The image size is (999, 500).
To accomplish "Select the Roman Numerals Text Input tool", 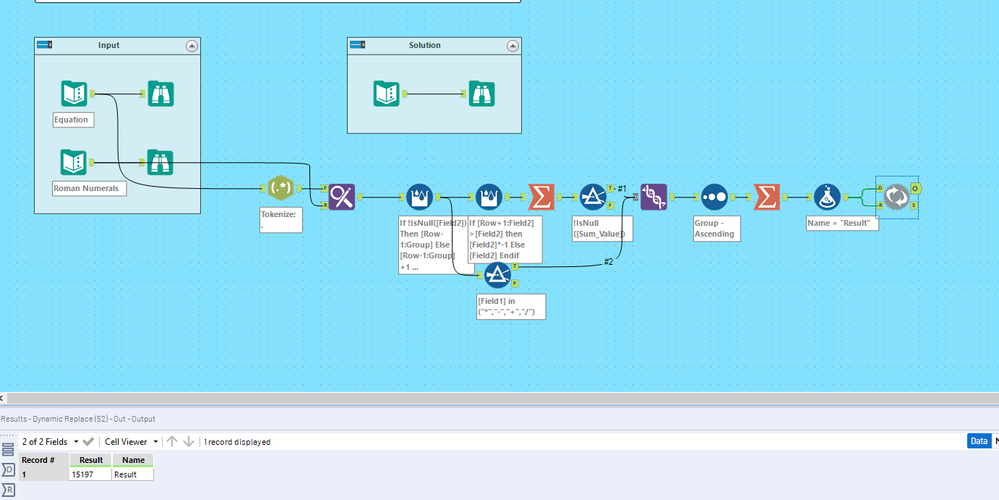I will [x=74, y=162].
